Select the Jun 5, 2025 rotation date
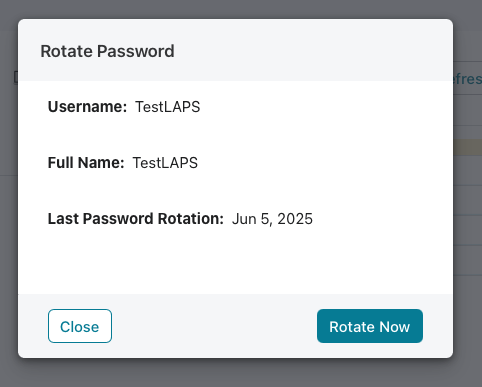 pyautogui.click(x=272, y=219)
